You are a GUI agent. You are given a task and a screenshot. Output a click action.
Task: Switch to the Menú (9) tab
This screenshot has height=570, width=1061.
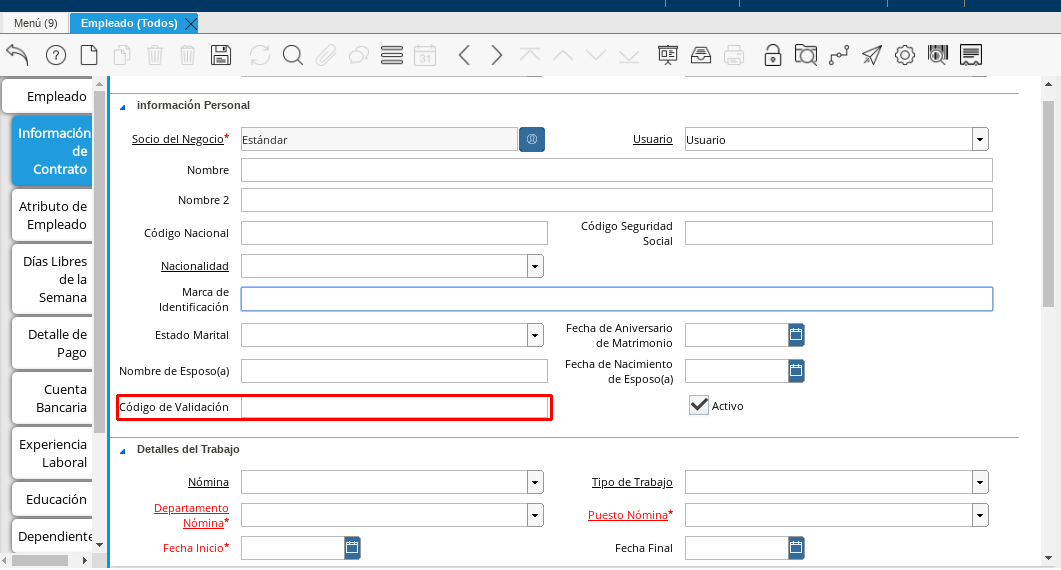(35, 23)
